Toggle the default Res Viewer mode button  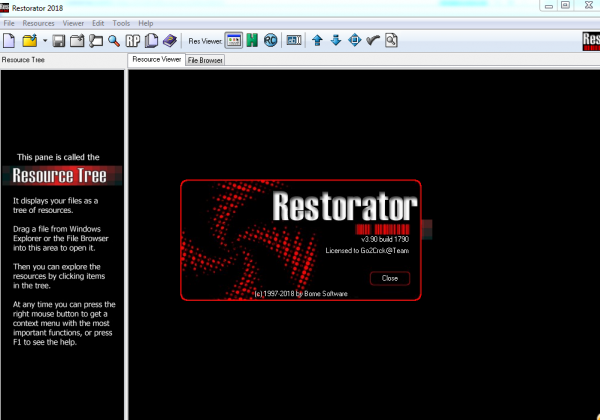[x=233, y=41]
